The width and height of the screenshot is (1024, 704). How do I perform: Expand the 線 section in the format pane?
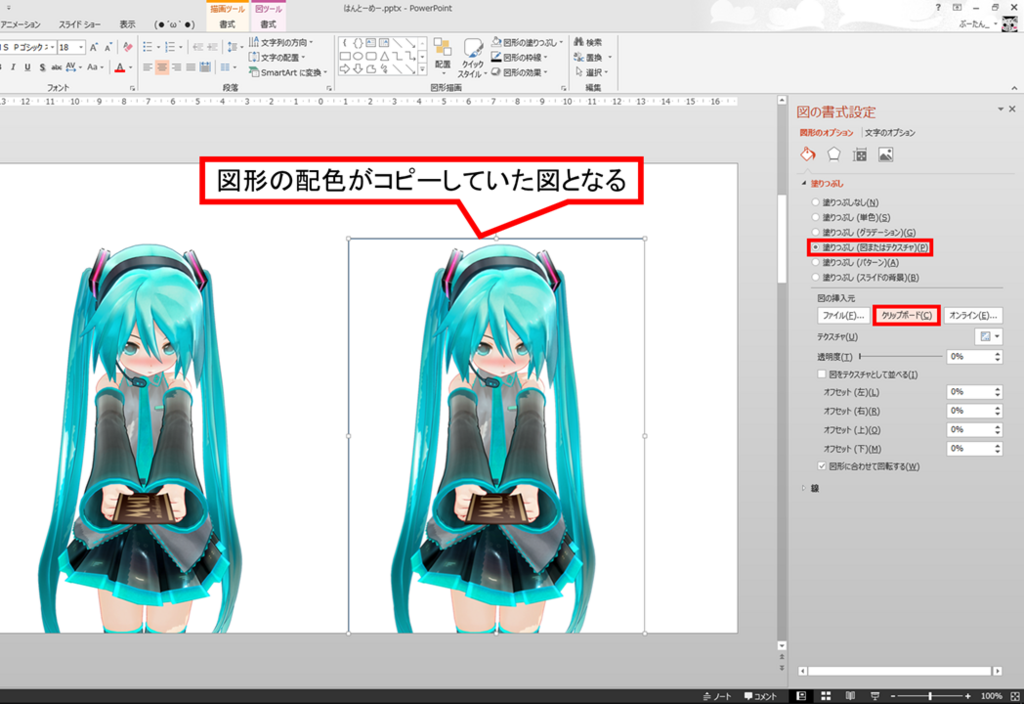click(803, 488)
